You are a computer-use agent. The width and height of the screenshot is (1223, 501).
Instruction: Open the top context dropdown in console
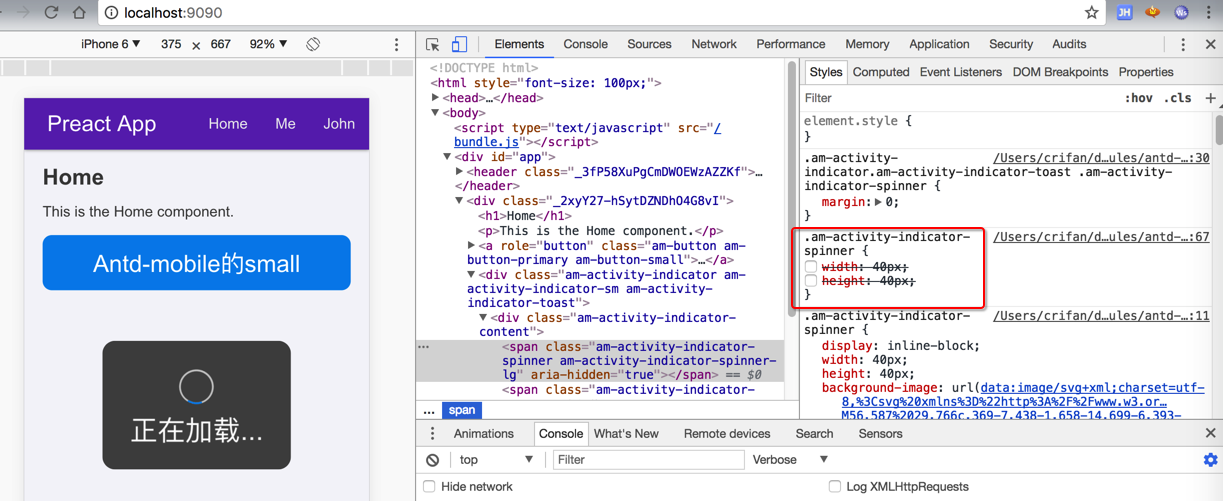point(496,460)
